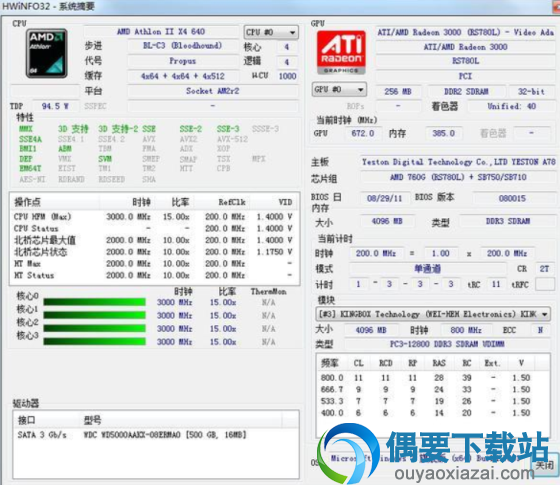Click the Unified: 40 shader field
560x485 pixels.
[511, 106]
